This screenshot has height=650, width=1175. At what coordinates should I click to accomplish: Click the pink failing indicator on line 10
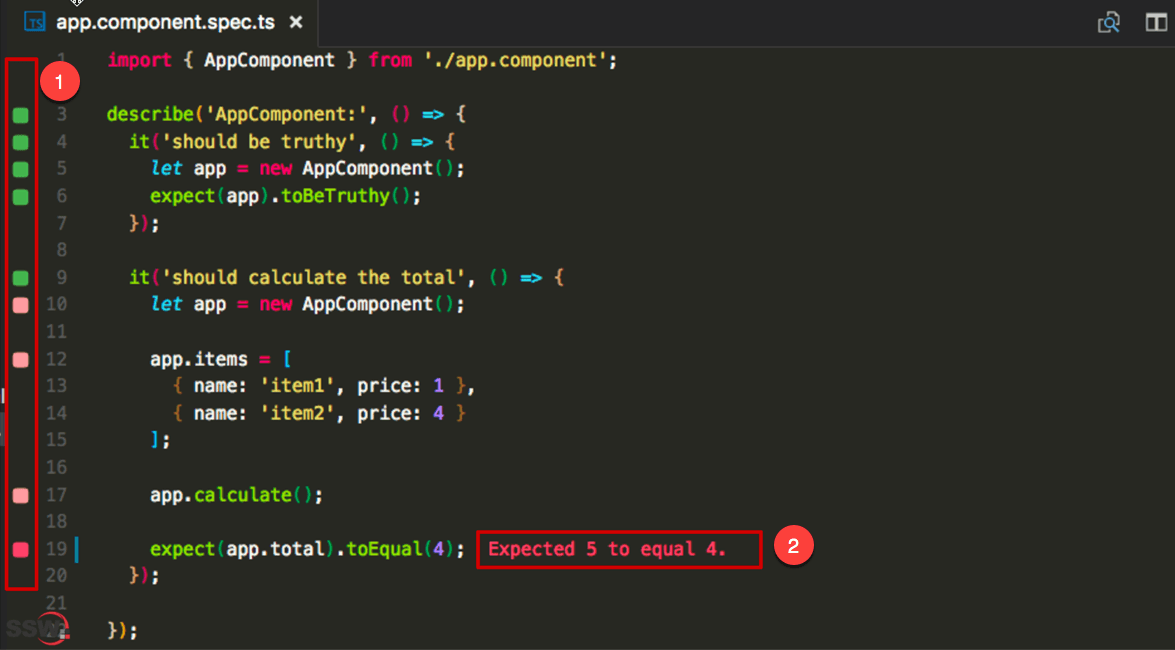(19, 304)
